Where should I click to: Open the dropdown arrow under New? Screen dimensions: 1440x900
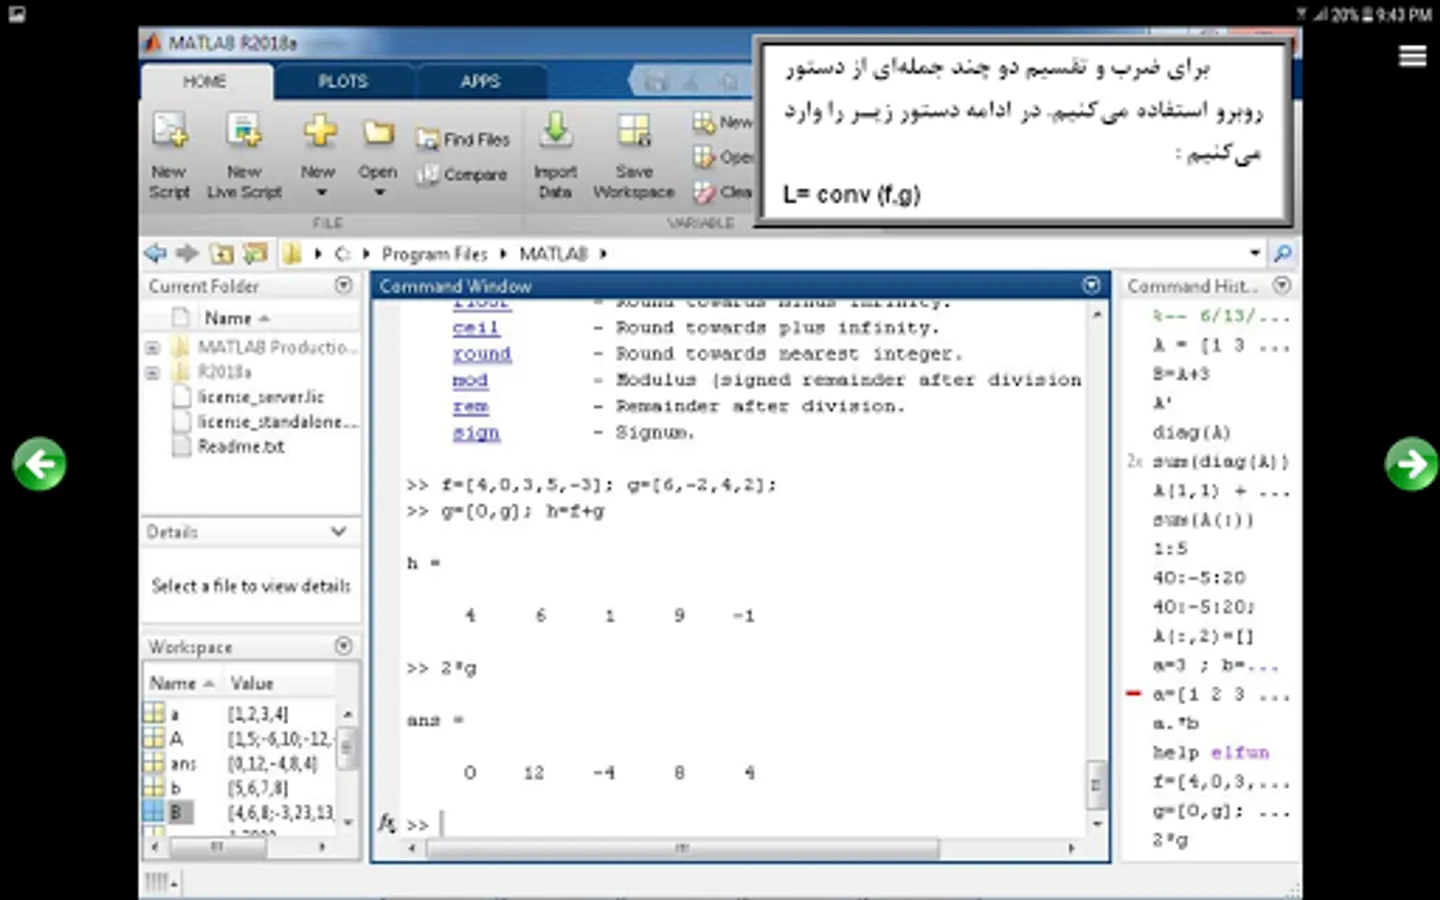321,193
